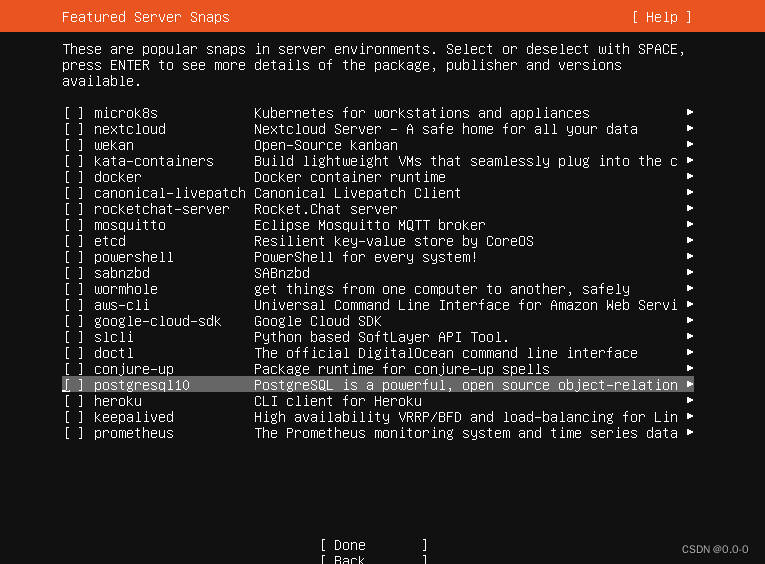Select 'PowerShell for every system!' description
Screen dimensions: 765x564
pos(365,257)
